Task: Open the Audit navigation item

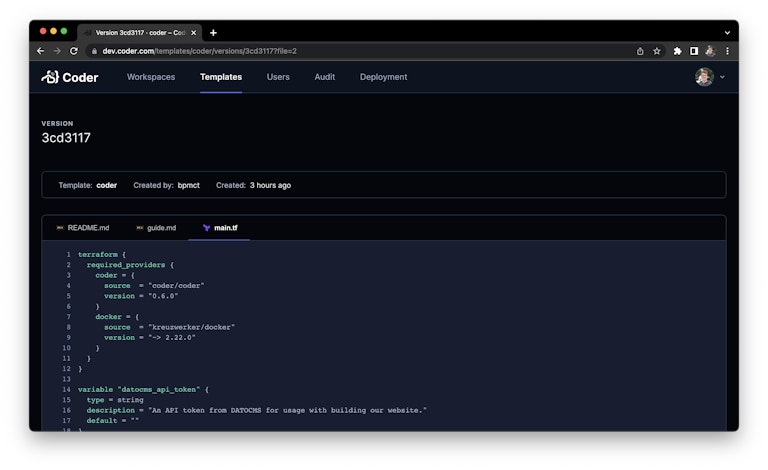Action: click(x=325, y=77)
